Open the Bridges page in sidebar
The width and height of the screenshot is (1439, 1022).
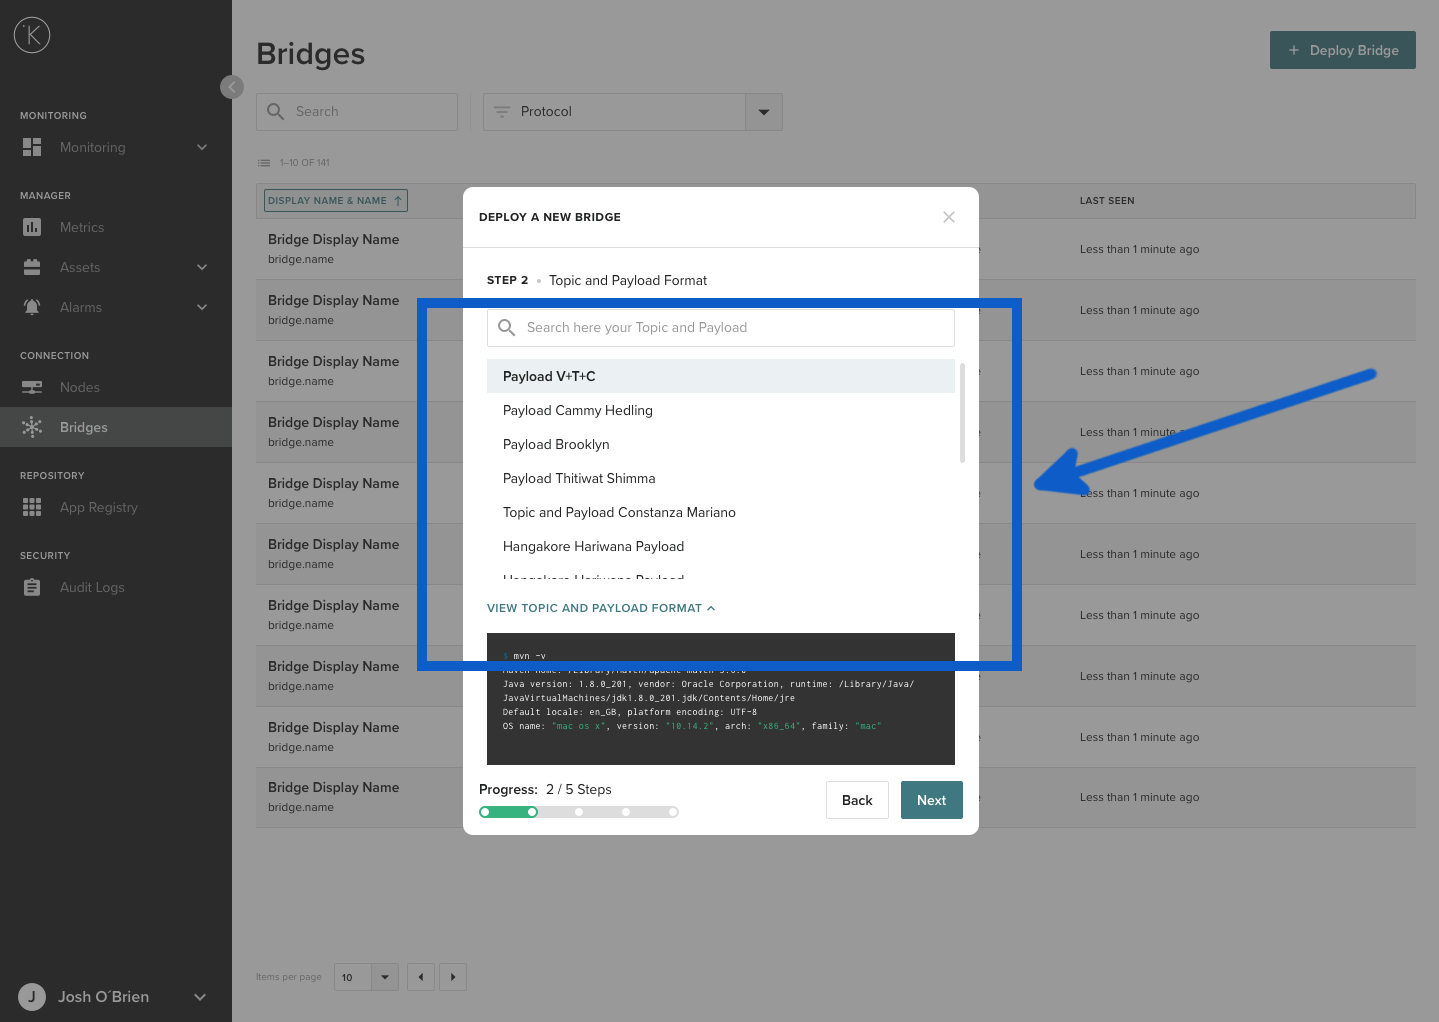84,427
